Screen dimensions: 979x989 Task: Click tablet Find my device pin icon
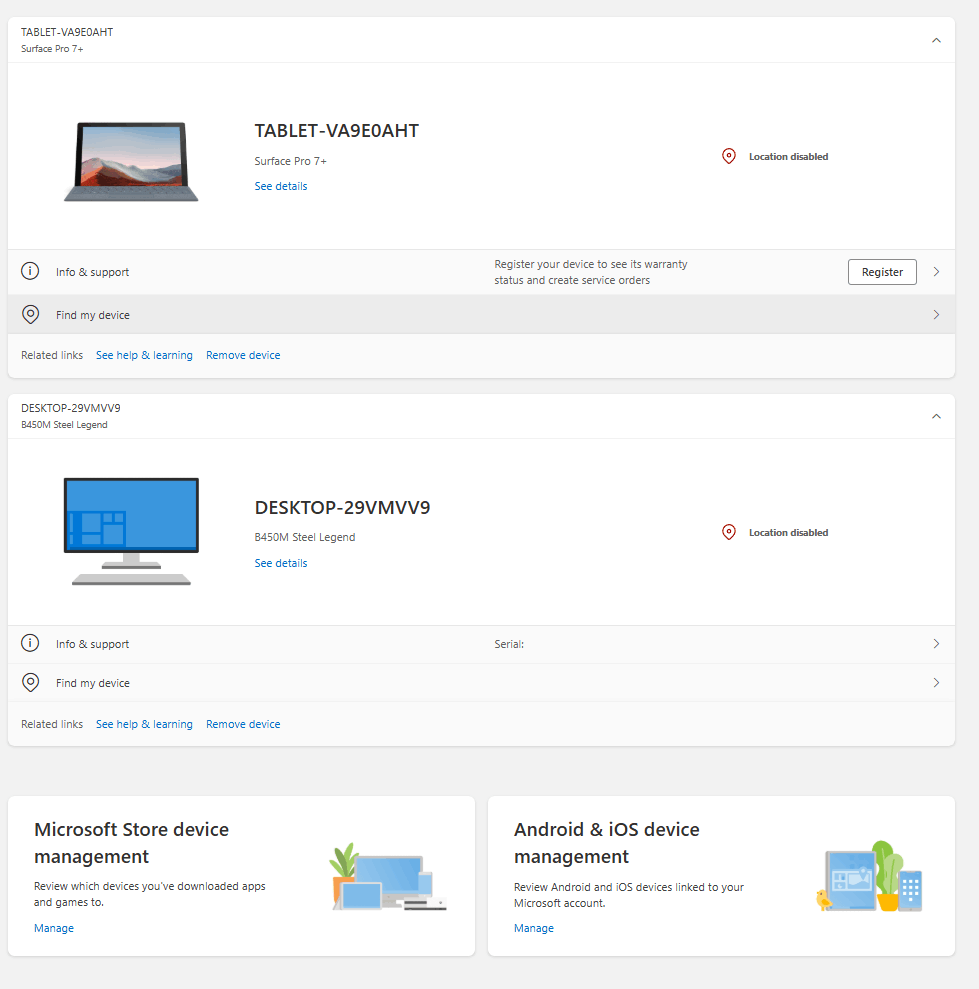point(30,314)
